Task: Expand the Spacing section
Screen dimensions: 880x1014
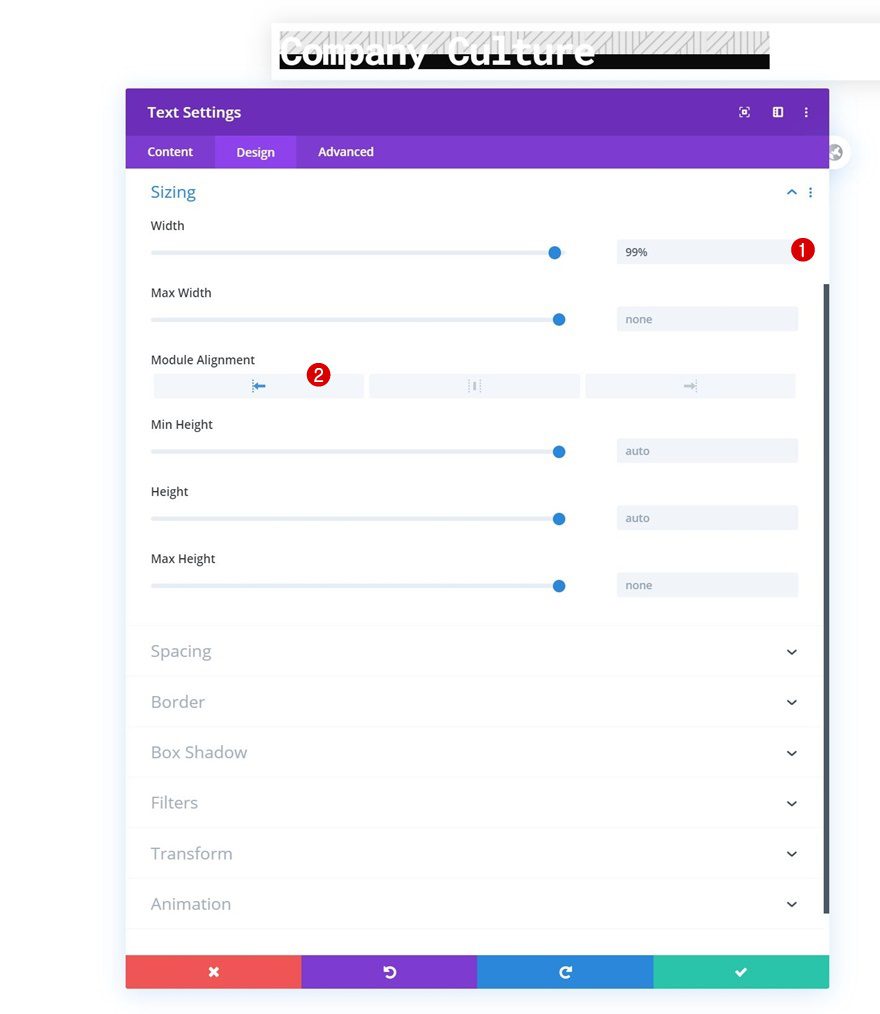Action: pos(475,651)
